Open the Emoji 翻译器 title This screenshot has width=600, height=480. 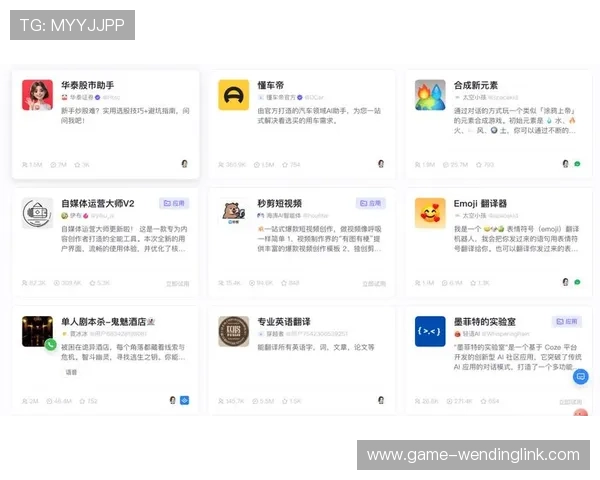(x=480, y=203)
